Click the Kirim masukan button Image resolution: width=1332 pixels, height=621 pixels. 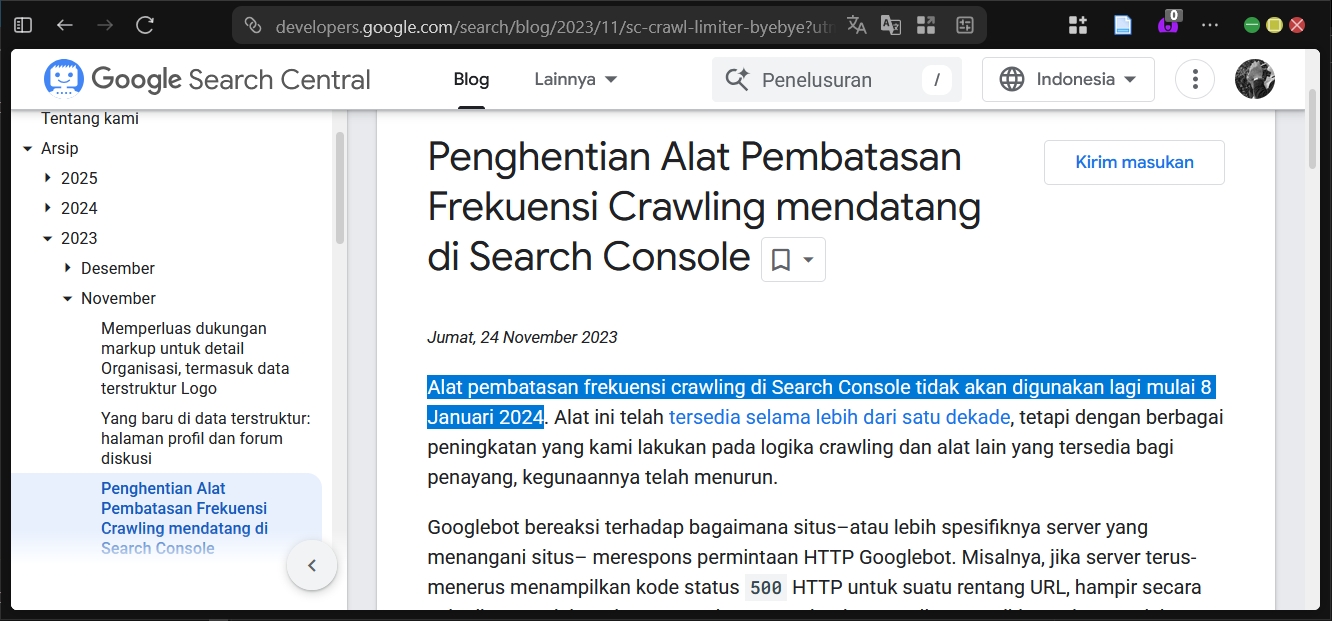coord(1133,162)
